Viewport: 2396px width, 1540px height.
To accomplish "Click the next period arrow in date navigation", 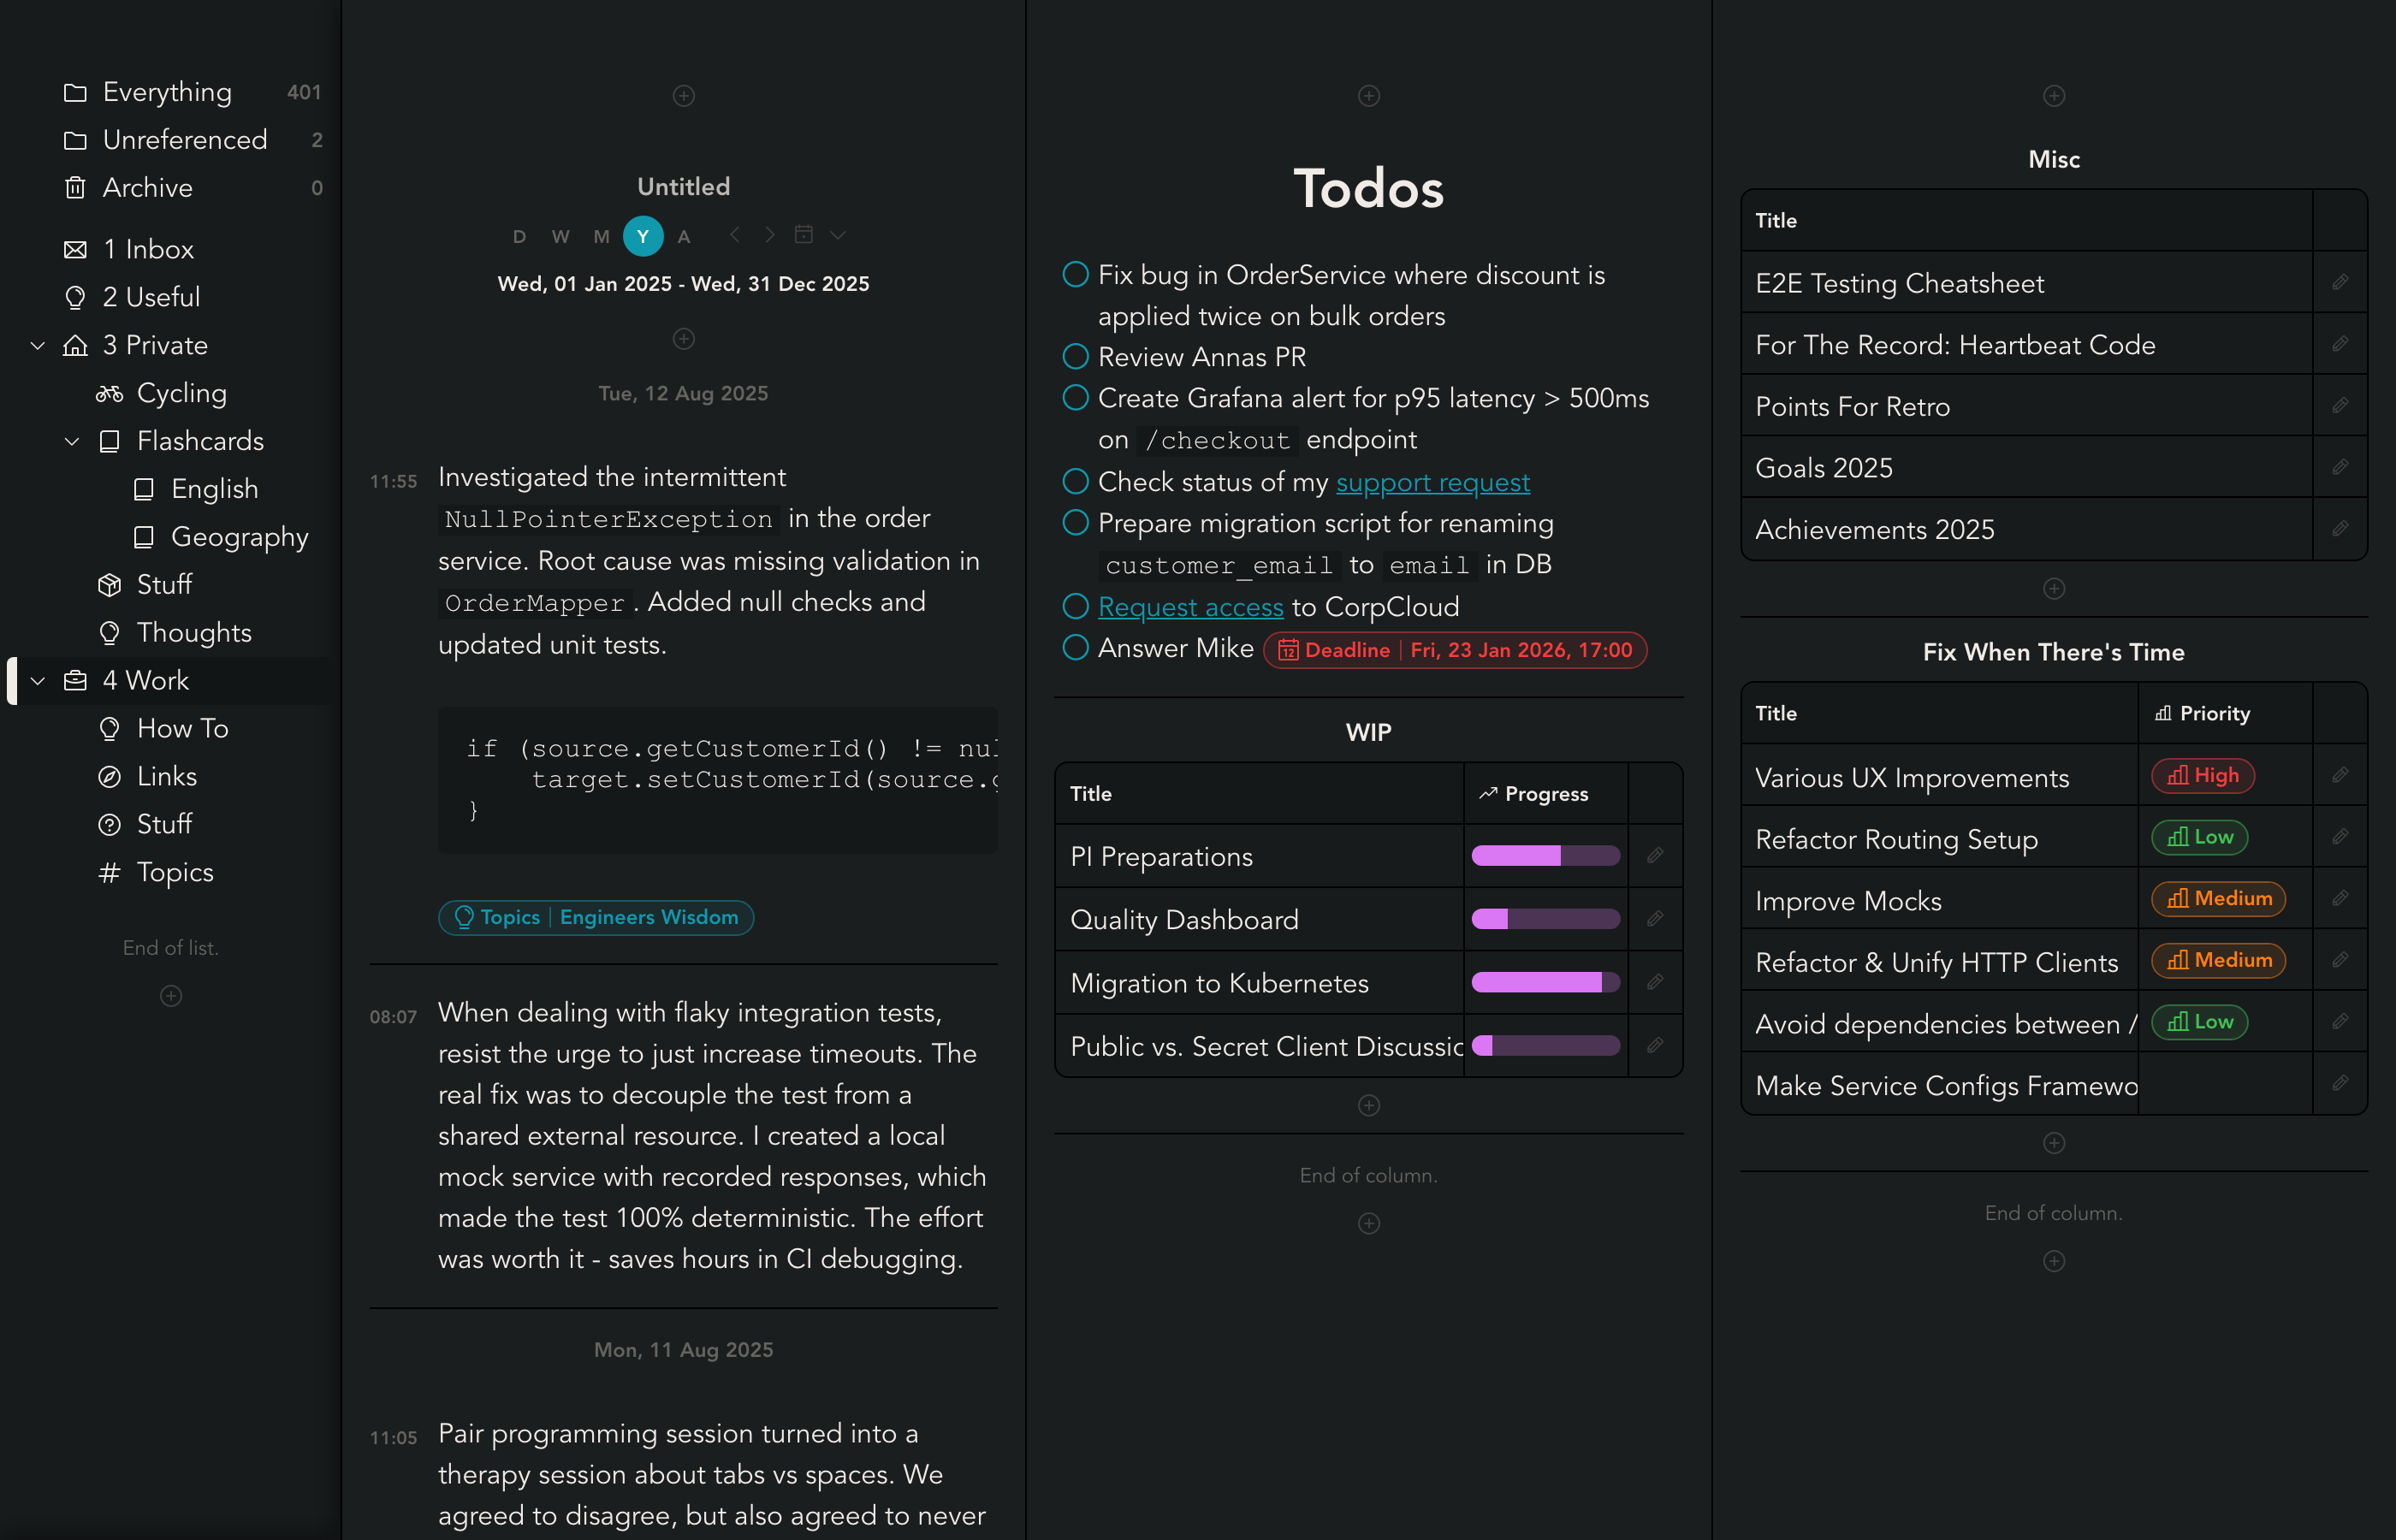I will click(769, 235).
